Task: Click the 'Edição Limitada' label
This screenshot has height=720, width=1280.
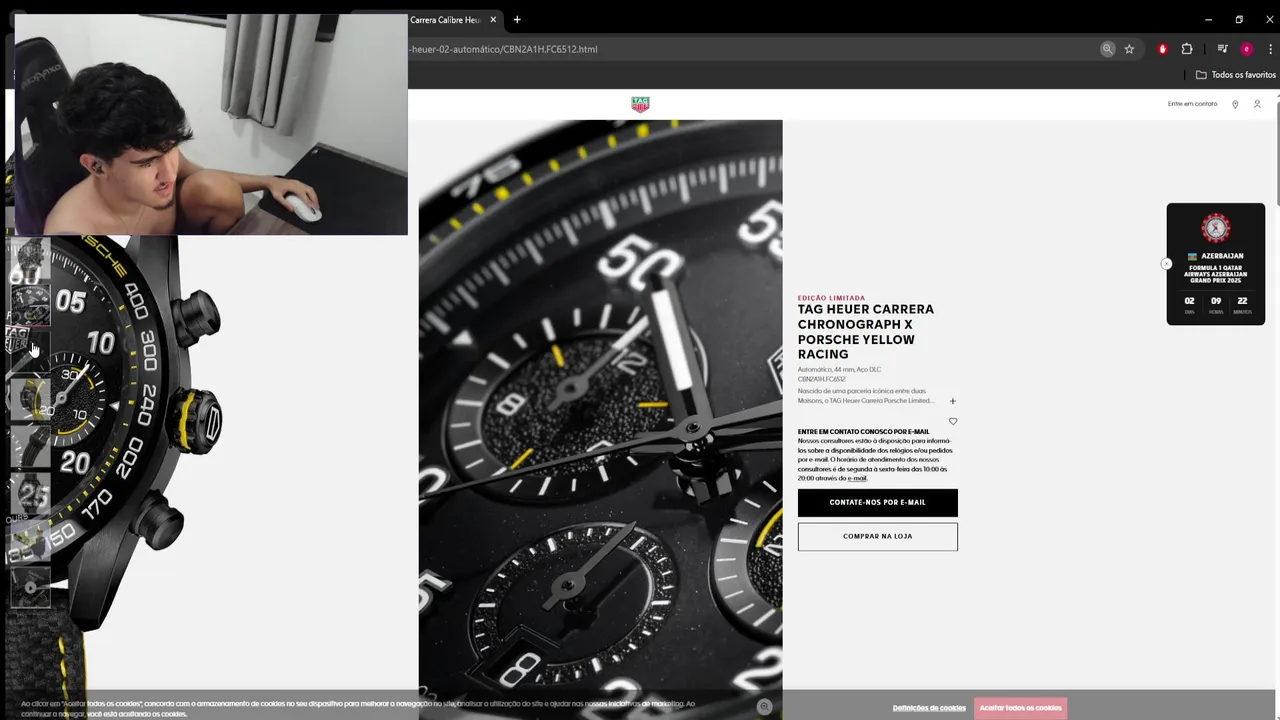Action: 831,297
